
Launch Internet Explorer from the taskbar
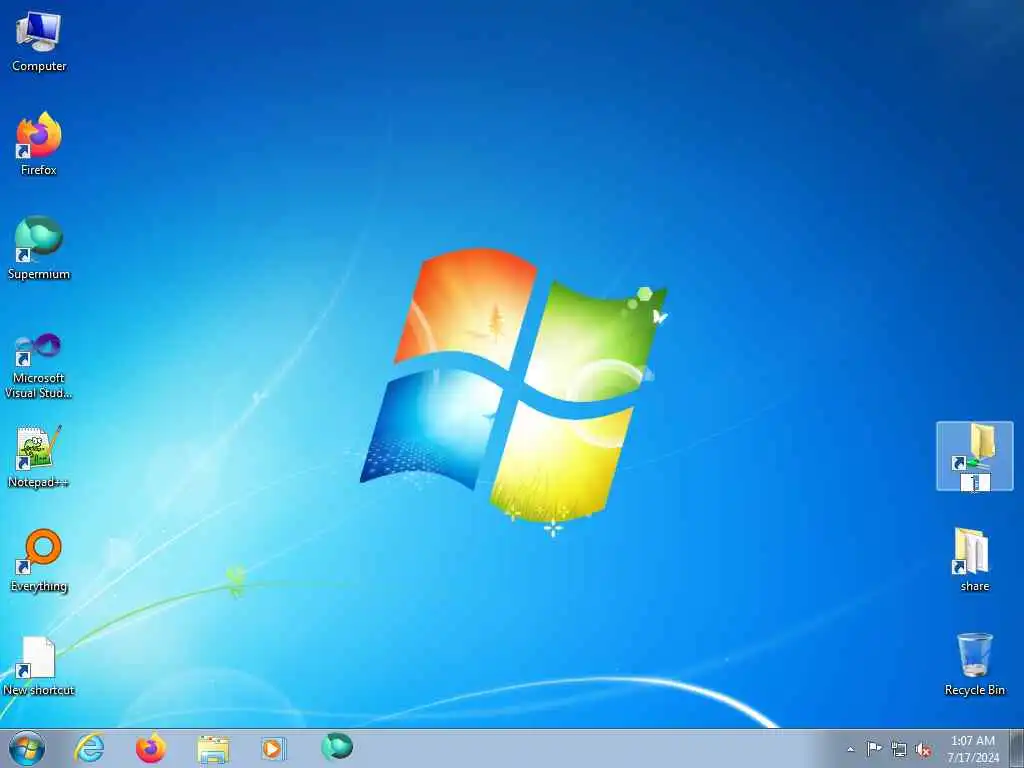[89, 748]
